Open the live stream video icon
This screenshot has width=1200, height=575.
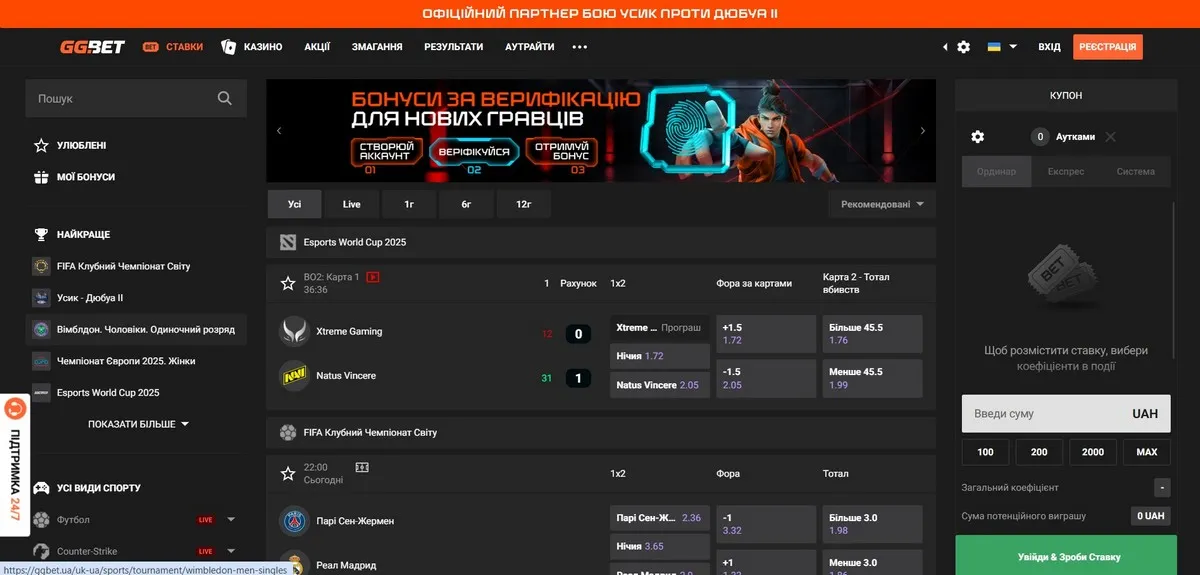373,277
